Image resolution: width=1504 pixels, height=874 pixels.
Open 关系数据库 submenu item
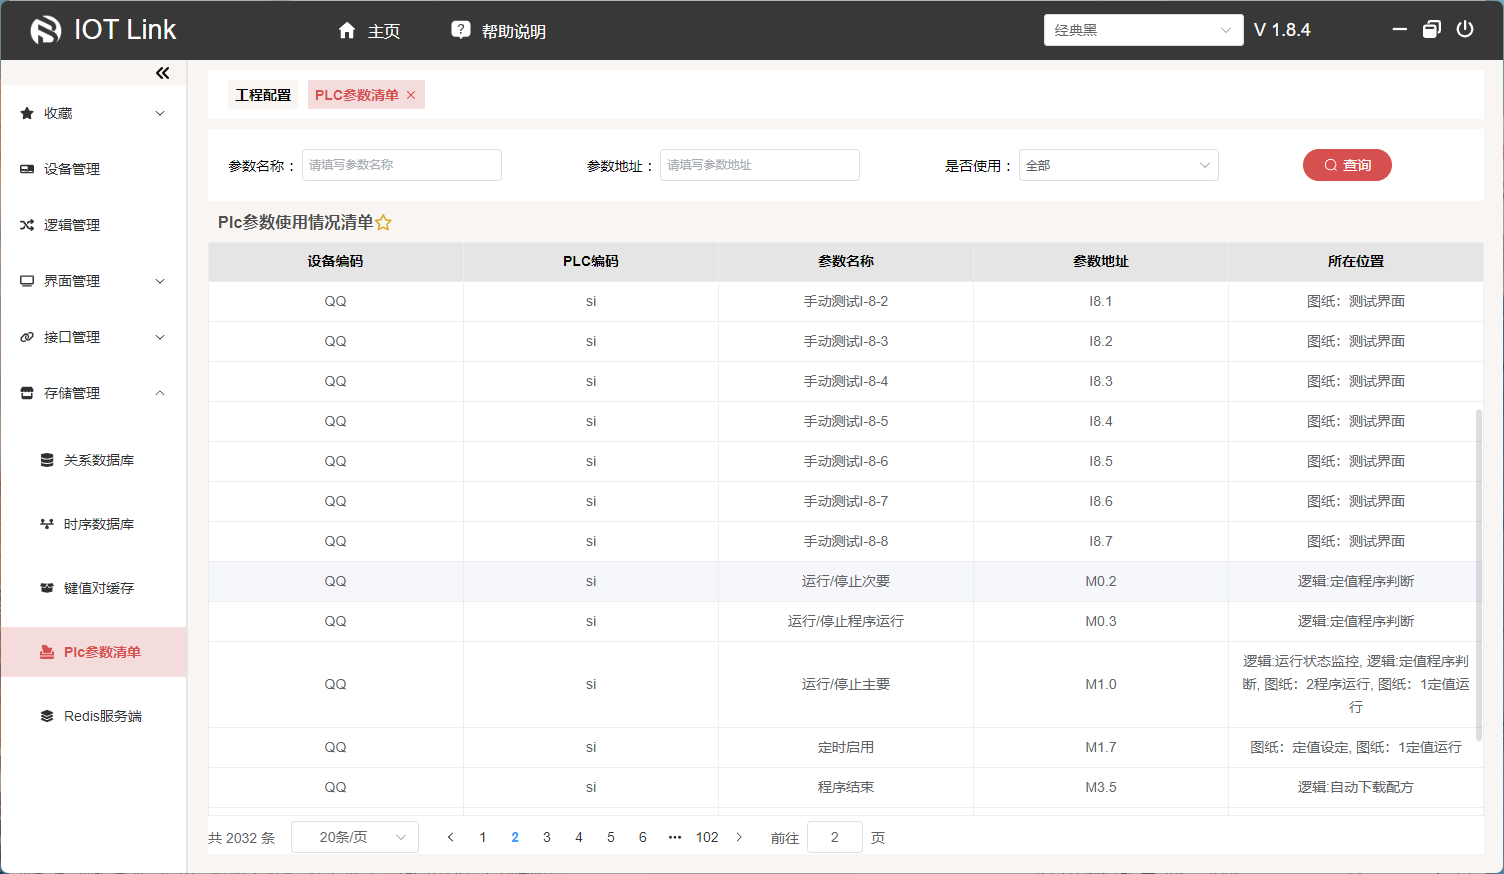pos(93,460)
